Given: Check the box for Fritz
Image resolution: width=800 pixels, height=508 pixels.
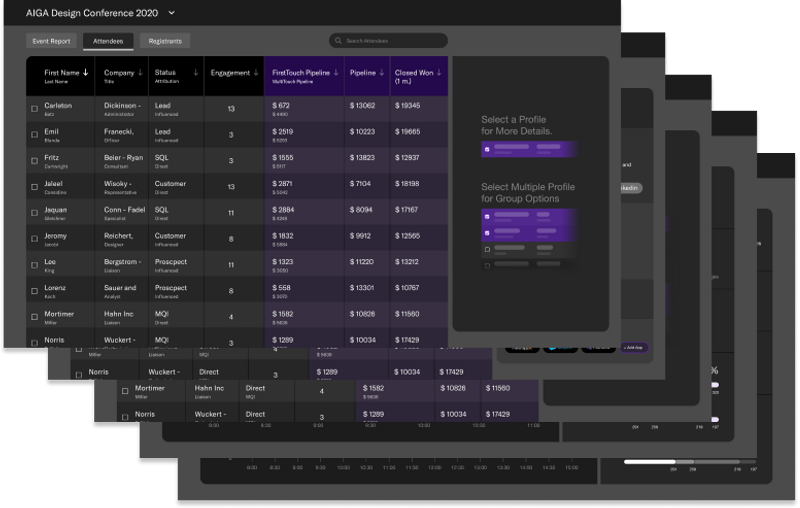Looking at the screenshot, I should point(34,161).
